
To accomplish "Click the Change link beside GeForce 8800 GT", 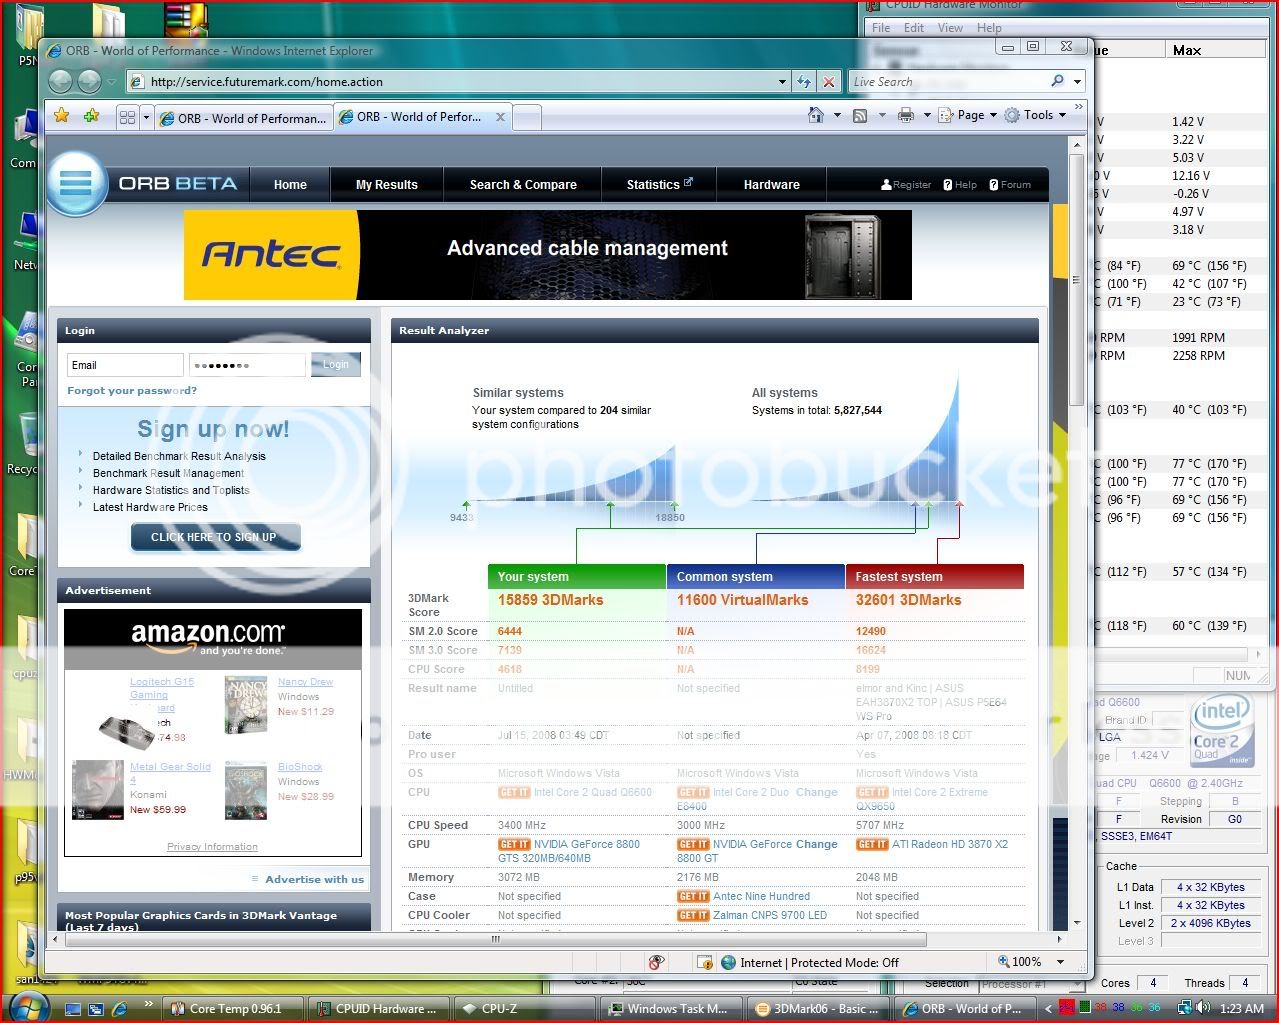I will click(x=817, y=844).
